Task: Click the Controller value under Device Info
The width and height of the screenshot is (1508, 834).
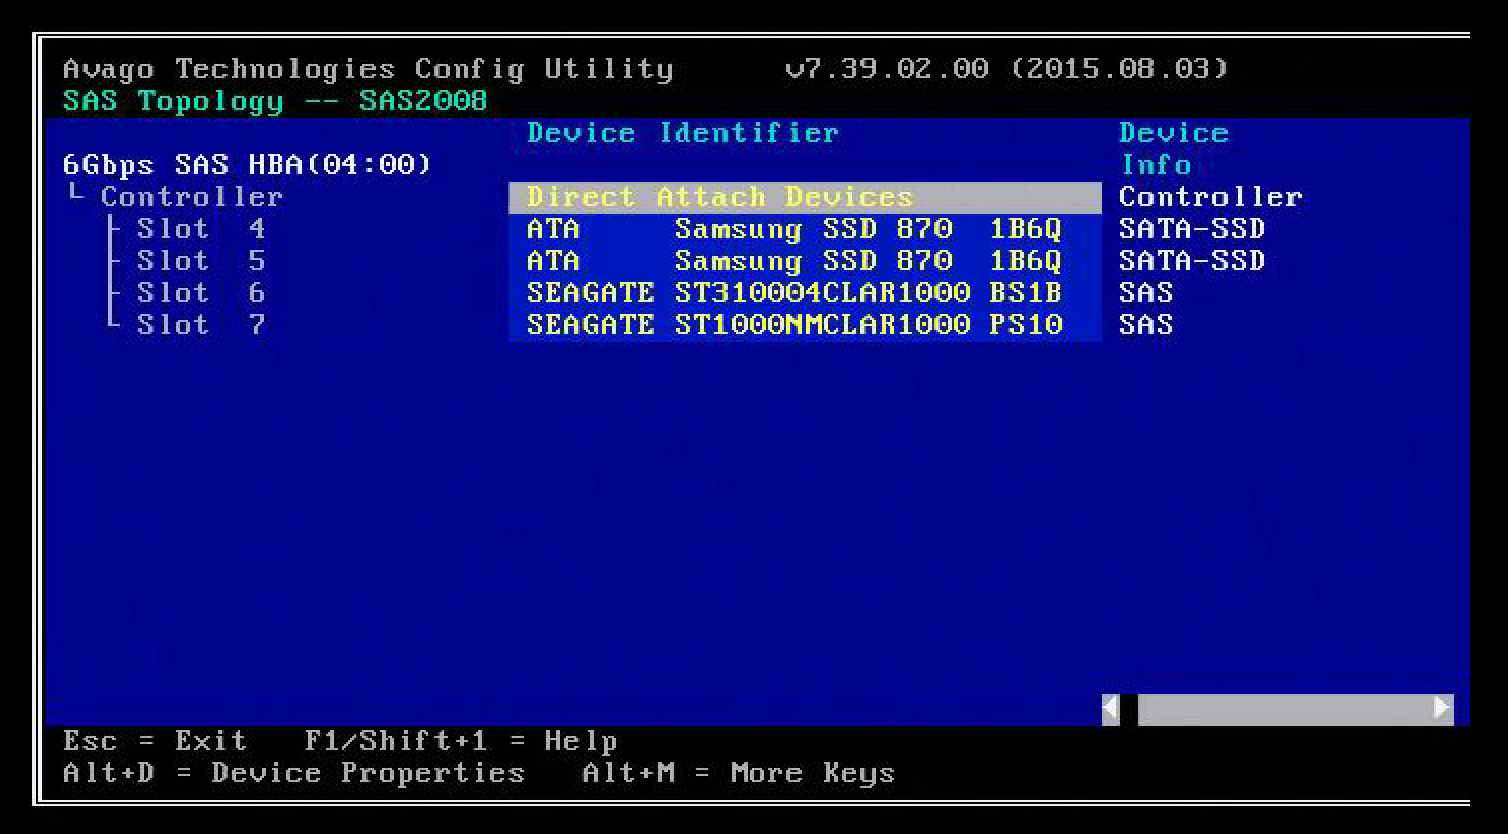Action: pos(1210,197)
